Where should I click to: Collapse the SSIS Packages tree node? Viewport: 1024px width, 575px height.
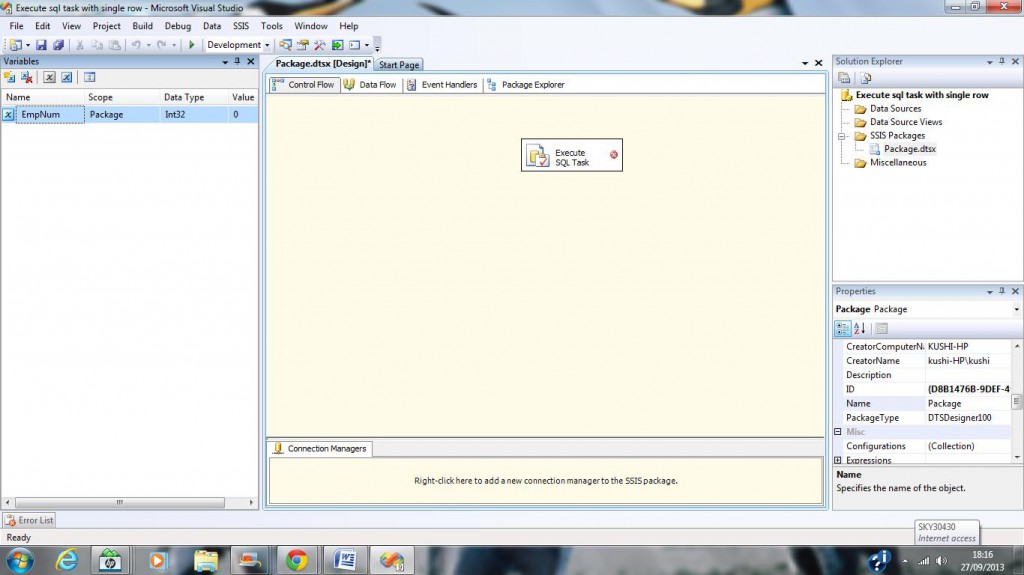(842, 135)
